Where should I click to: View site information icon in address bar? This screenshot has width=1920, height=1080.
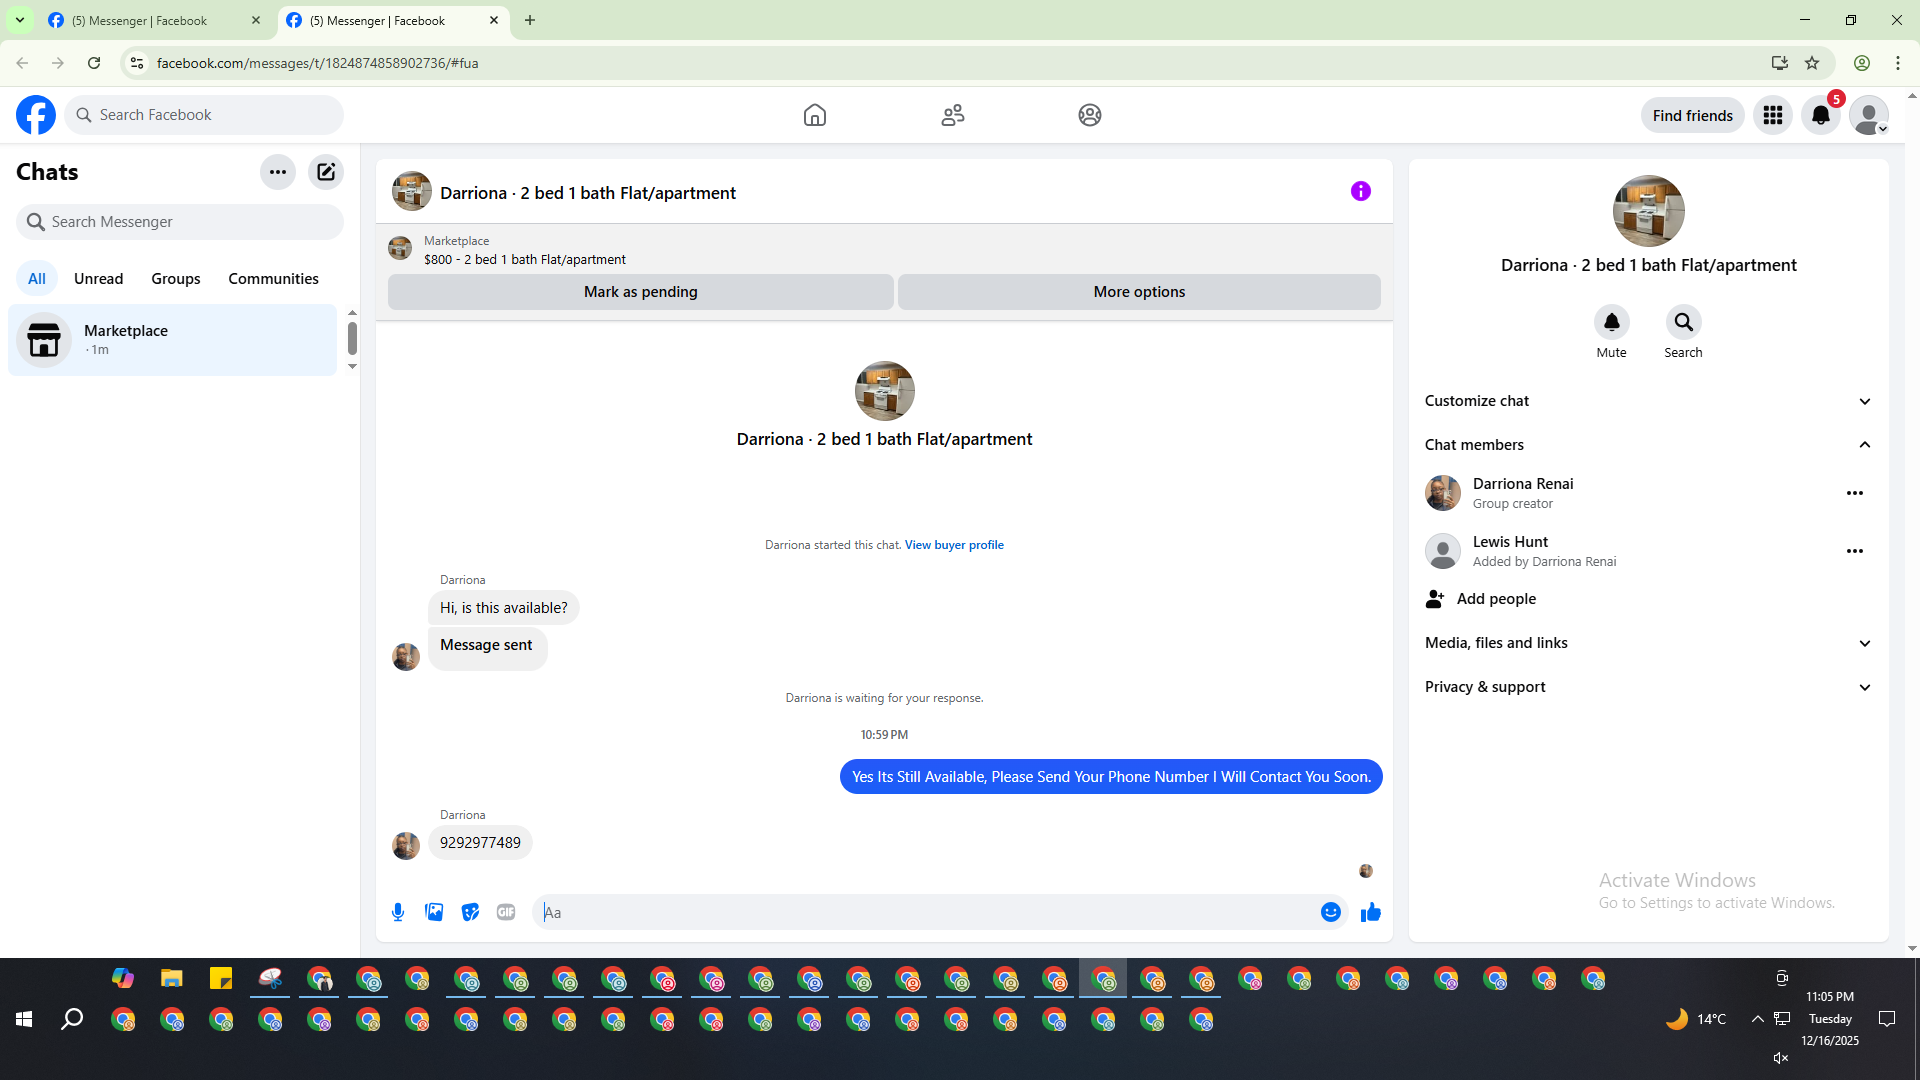(137, 63)
